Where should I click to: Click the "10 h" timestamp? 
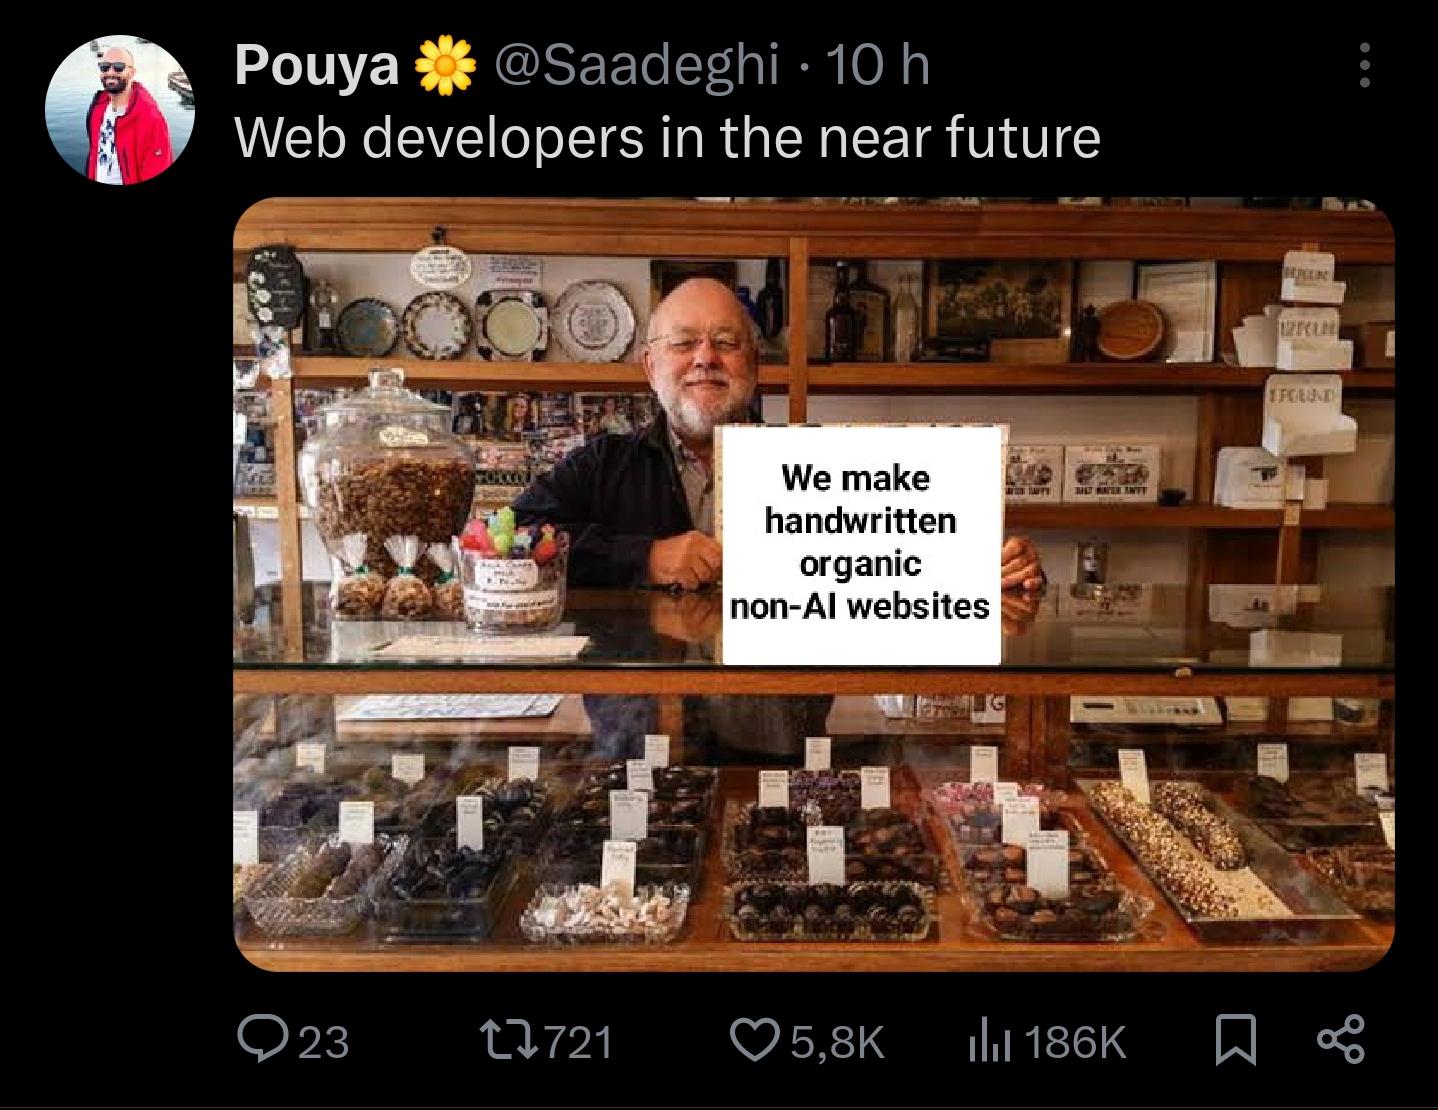point(879,66)
